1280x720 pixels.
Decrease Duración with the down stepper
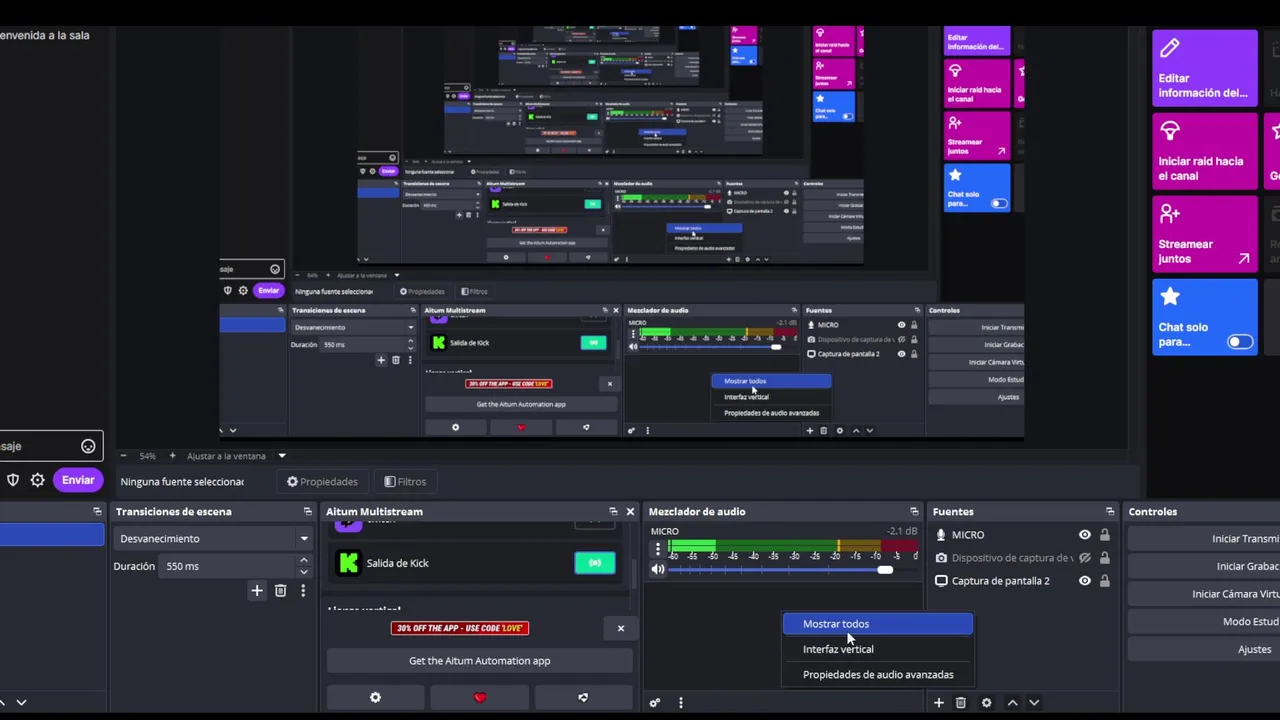click(x=304, y=572)
